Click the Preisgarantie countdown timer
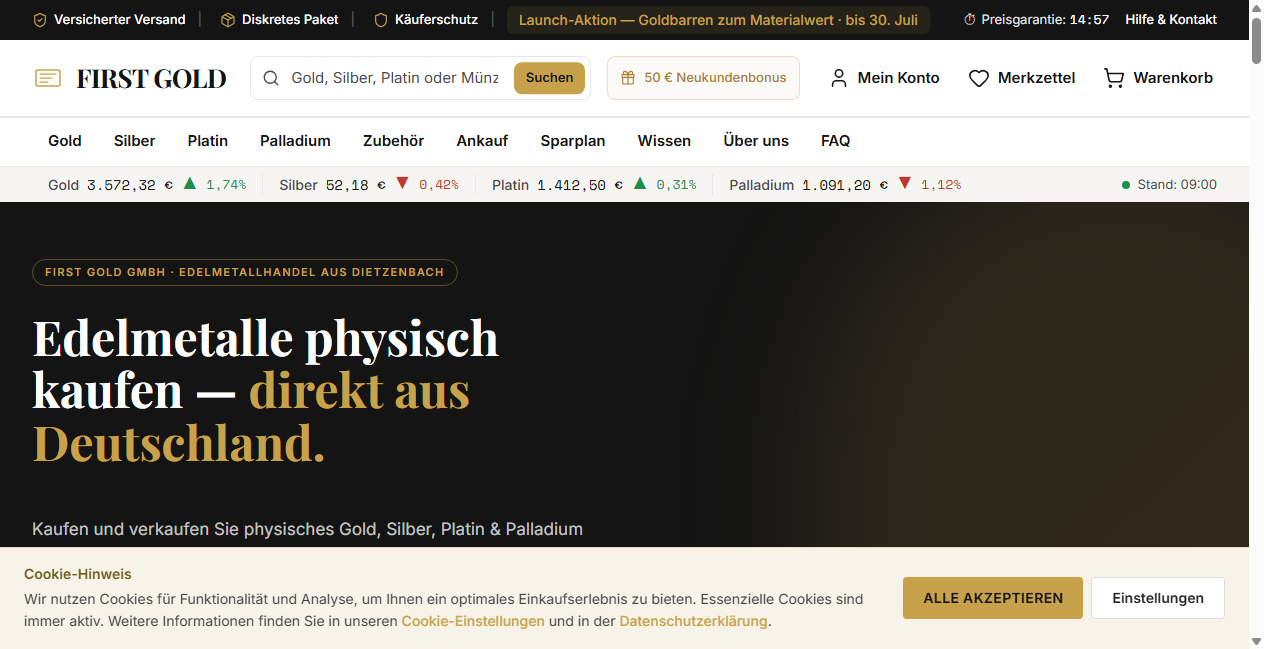The height and width of the screenshot is (649, 1264). point(1089,20)
